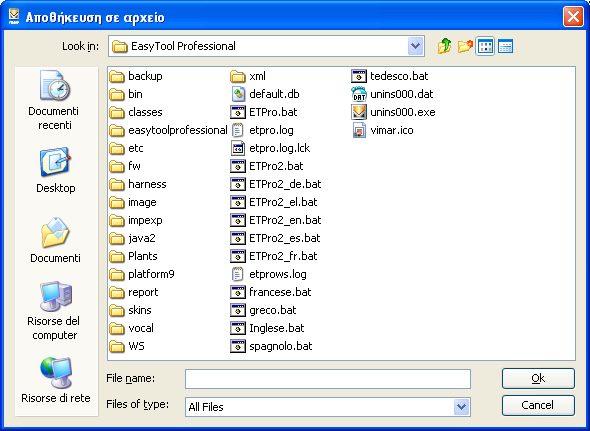This screenshot has width=590, height=431.
Task: Open Documenti shortcut in sidebar
Action: tap(55, 240)
